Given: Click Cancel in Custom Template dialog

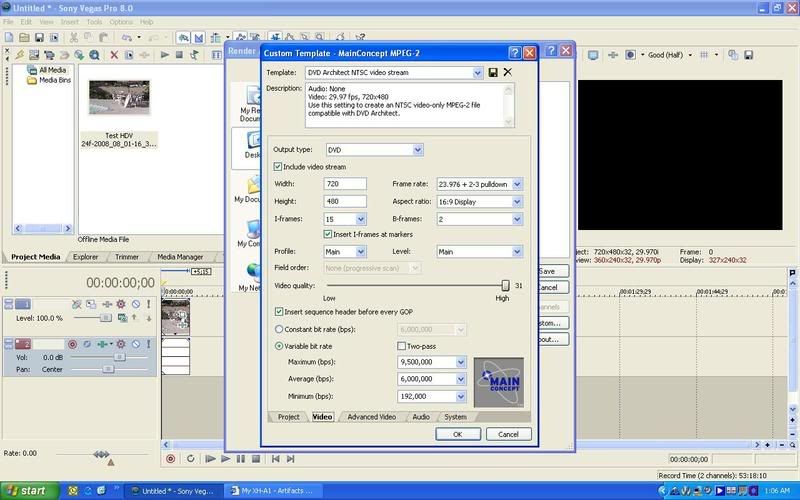Looking at the screenshot, I should [508, 434].
